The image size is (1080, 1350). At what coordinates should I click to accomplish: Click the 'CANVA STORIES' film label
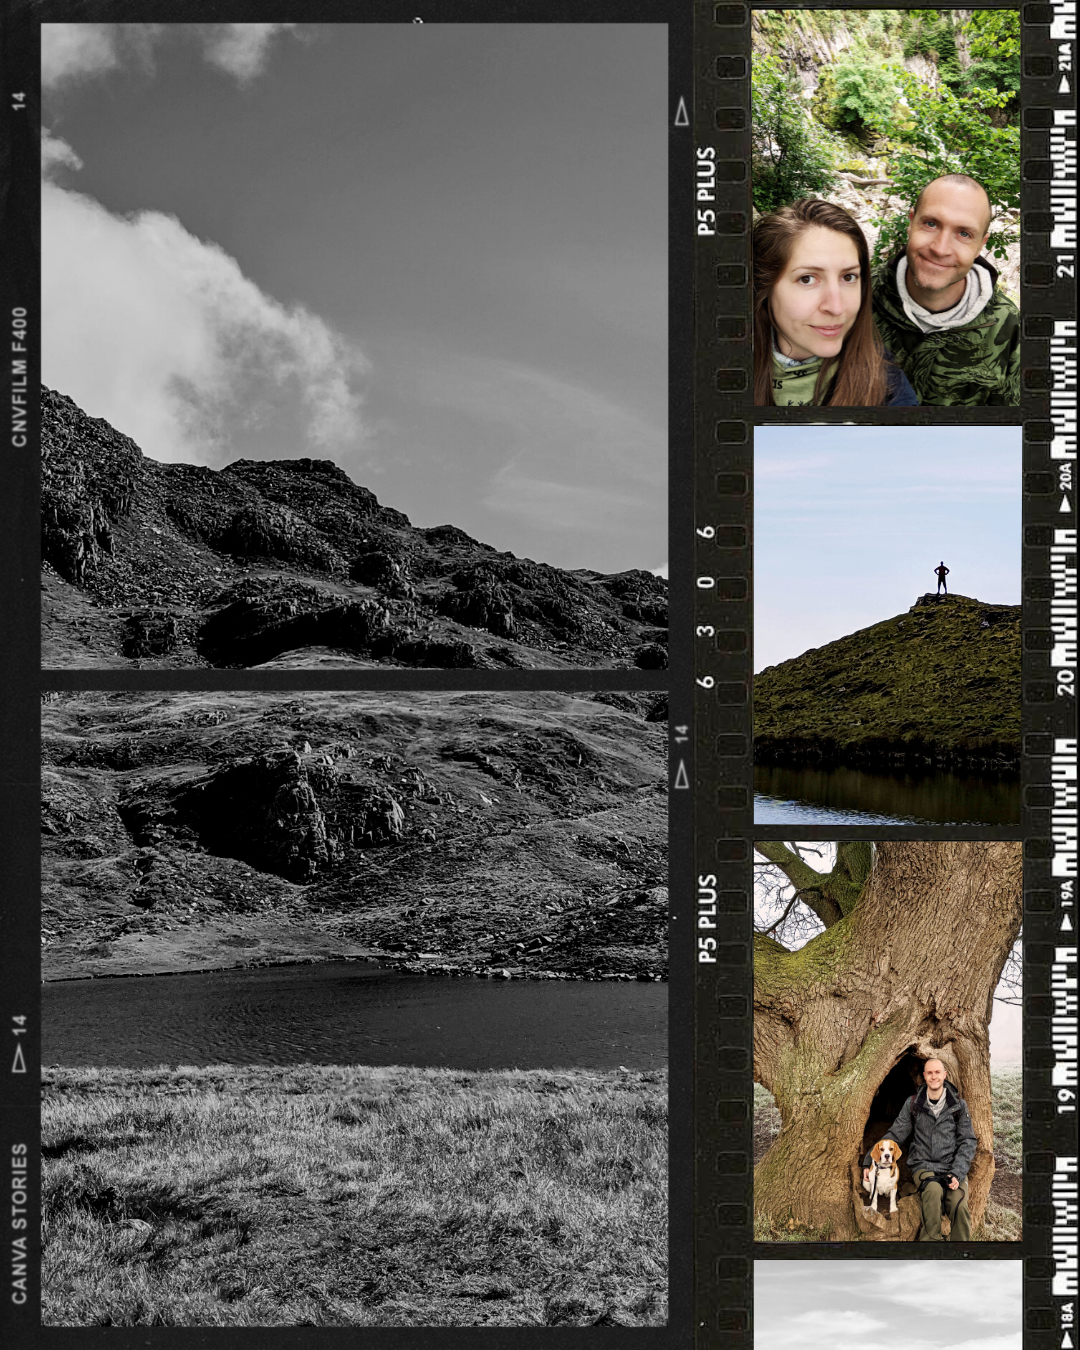click(x=19, y=1223)
